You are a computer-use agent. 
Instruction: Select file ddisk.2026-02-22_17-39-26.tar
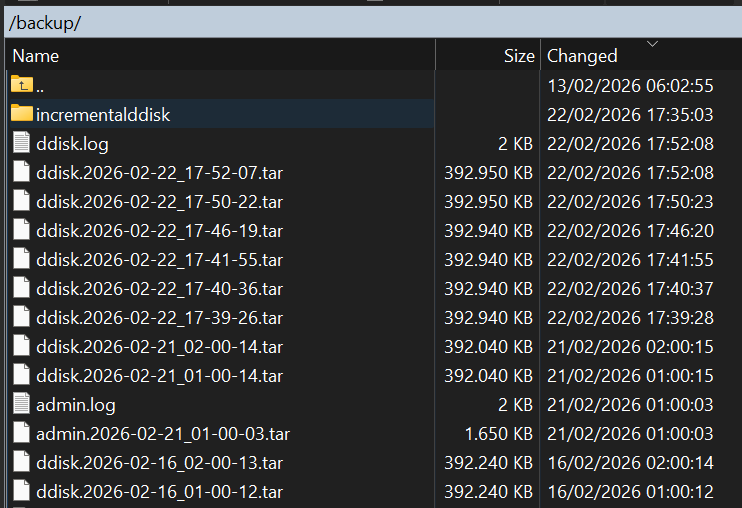[159, 318]
